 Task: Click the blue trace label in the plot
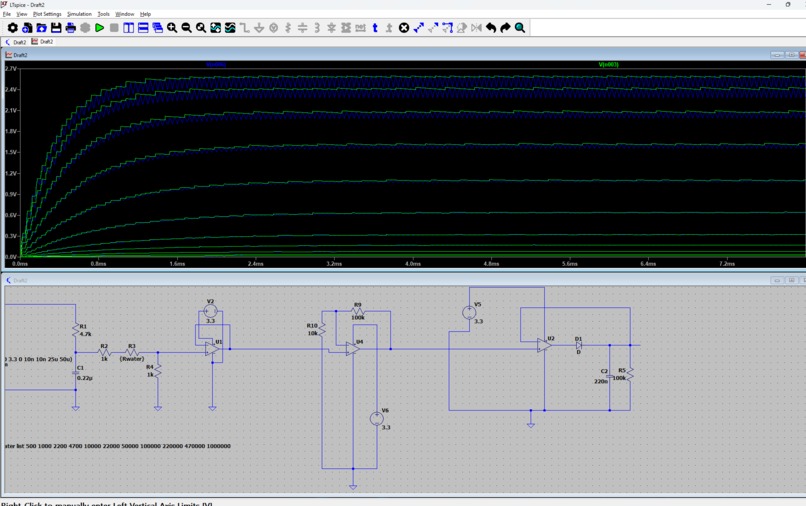pyautogui.click(x=216, y=65)
